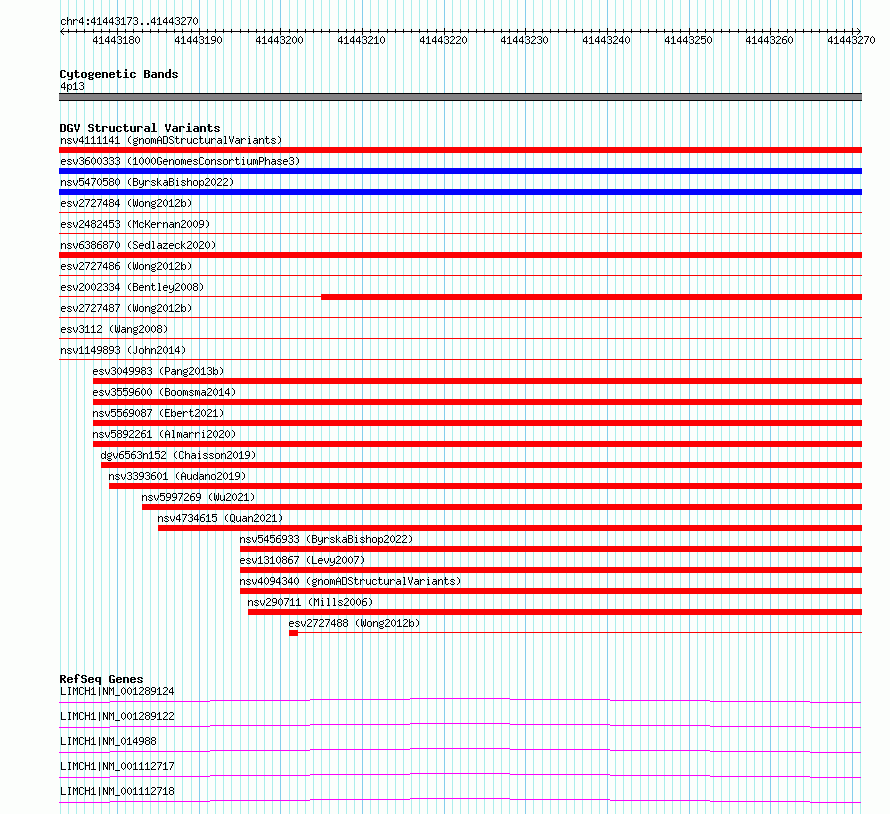The image size is (890, 814).
Task: Click ruler position 41443200
Action: [x=279, y=40]
